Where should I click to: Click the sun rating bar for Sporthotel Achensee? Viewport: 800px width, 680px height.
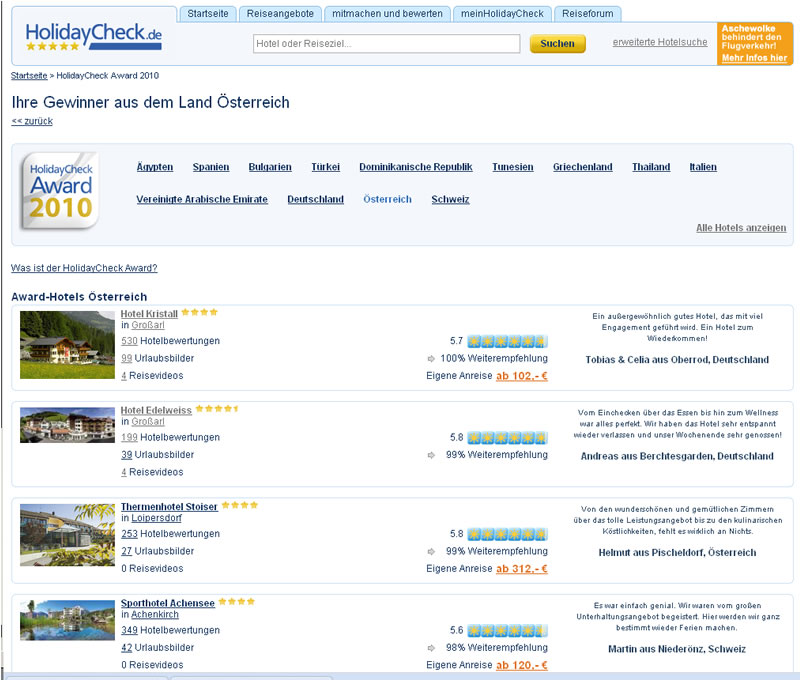(507, 631)
